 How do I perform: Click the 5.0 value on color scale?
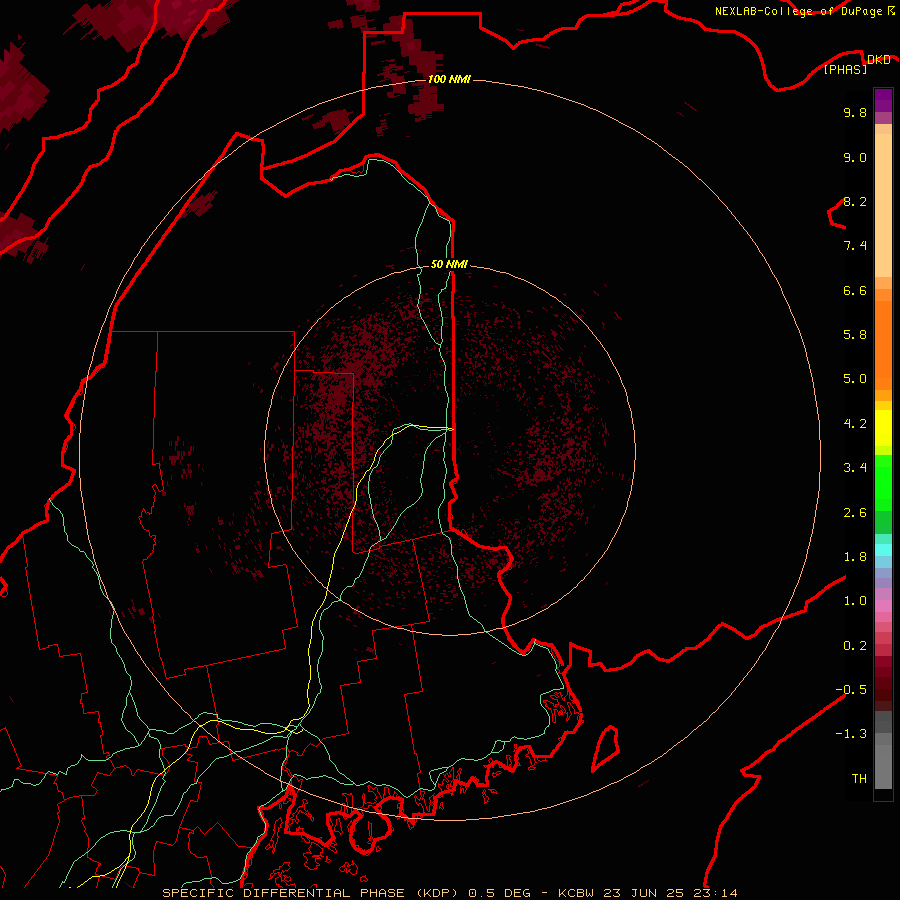pyautogui.click(x=855, y=379)
